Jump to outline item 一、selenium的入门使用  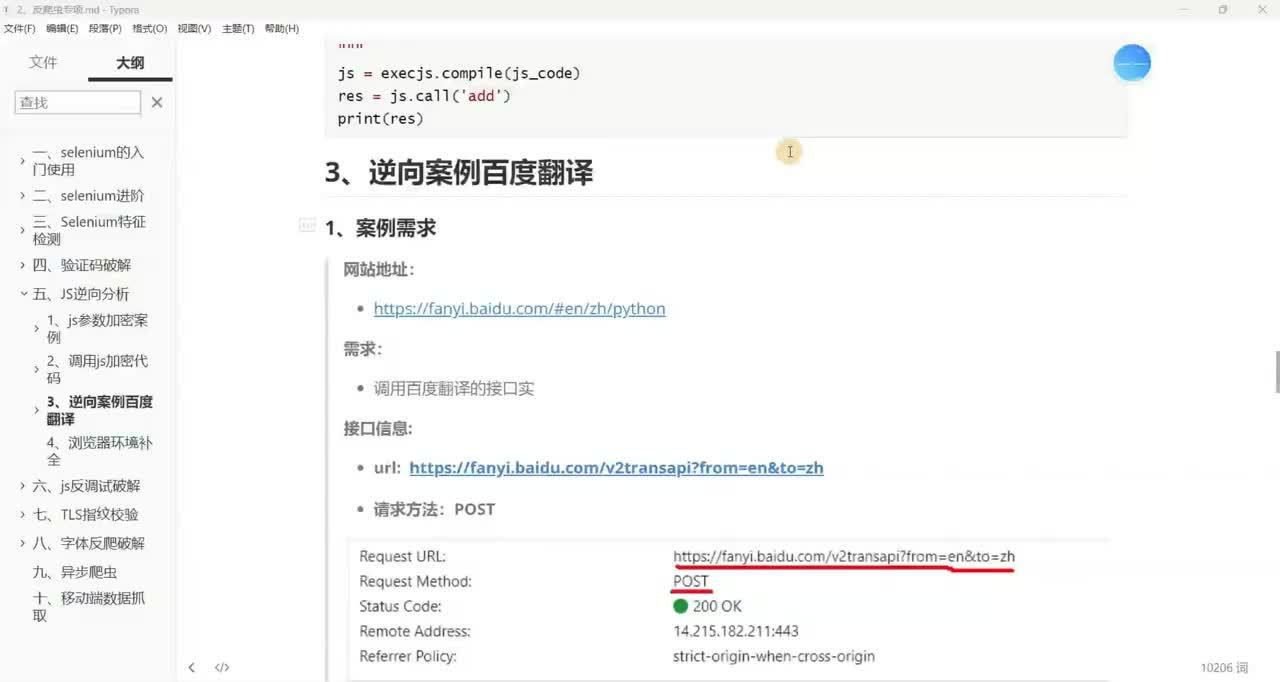pos(88,161)
